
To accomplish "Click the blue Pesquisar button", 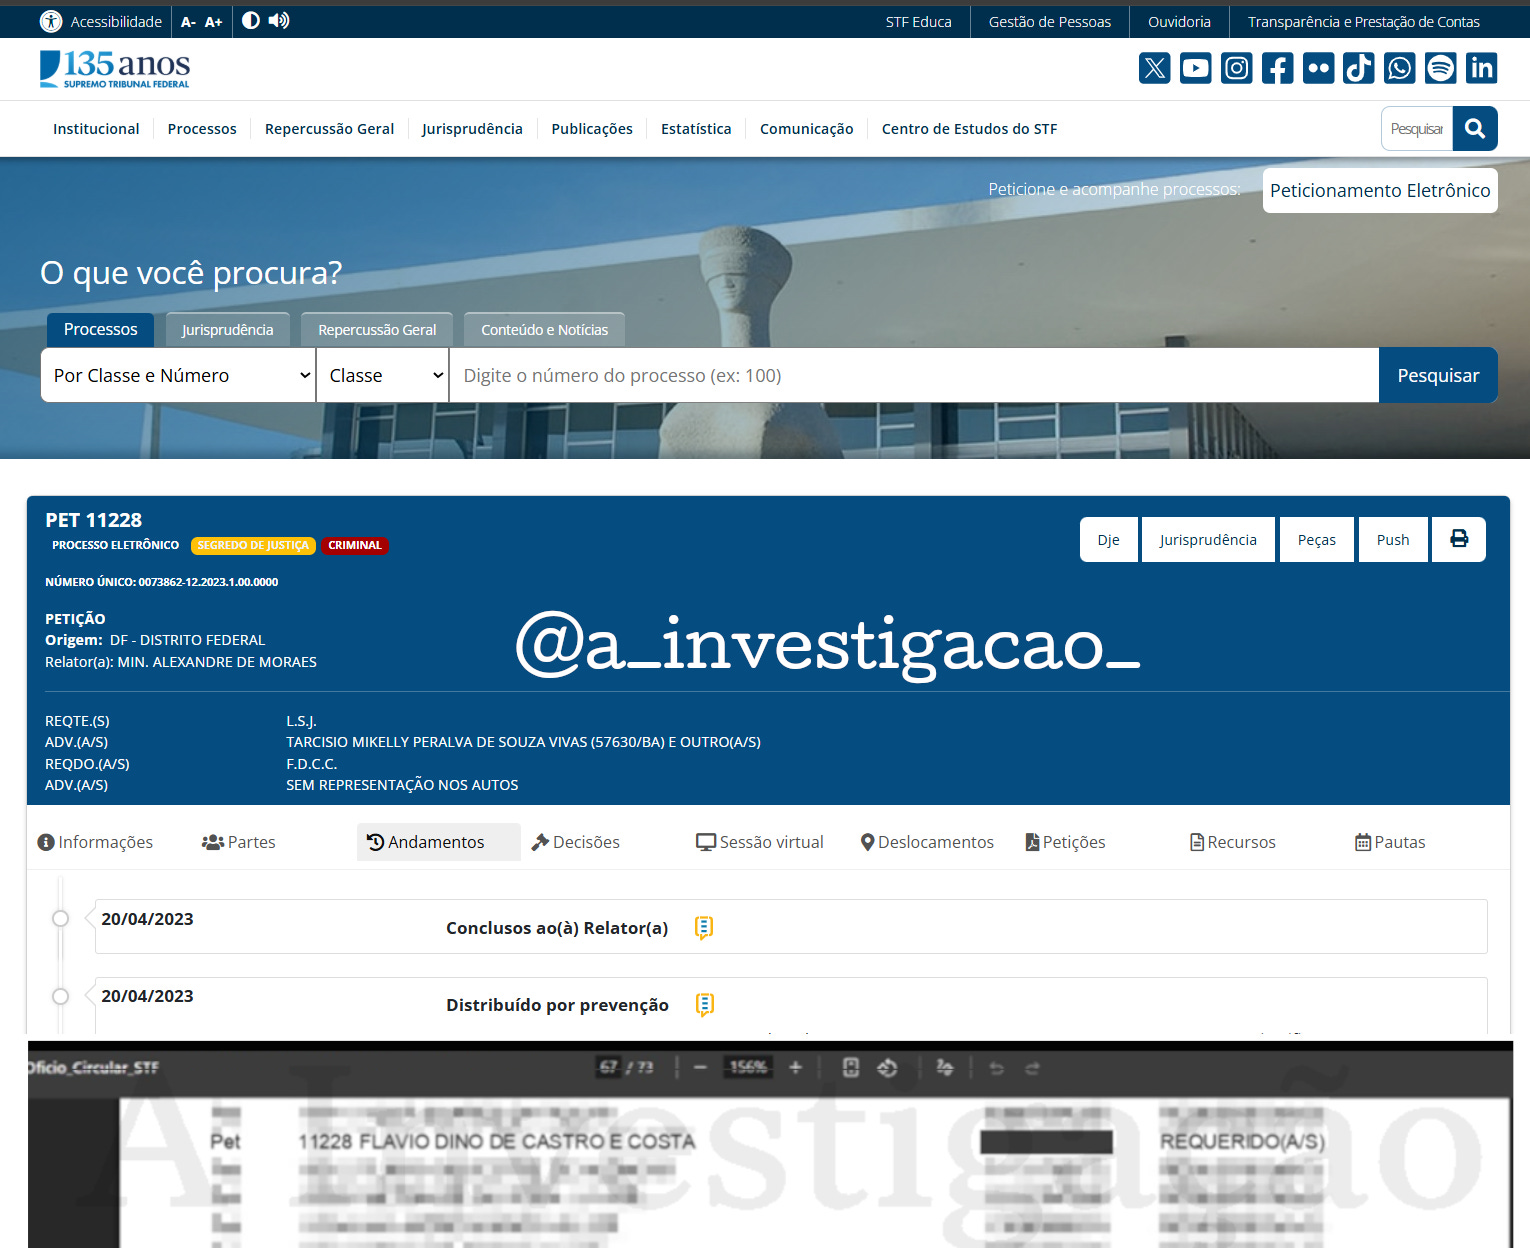I will pos(1438,375).
